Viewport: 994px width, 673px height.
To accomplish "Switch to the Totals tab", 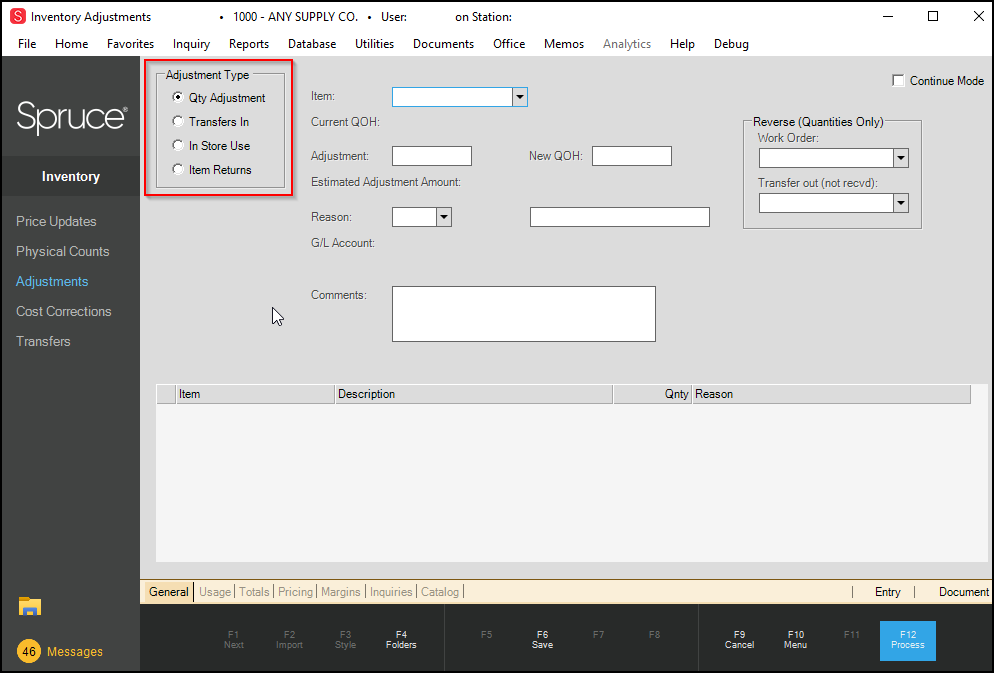I will pos(254,591).
